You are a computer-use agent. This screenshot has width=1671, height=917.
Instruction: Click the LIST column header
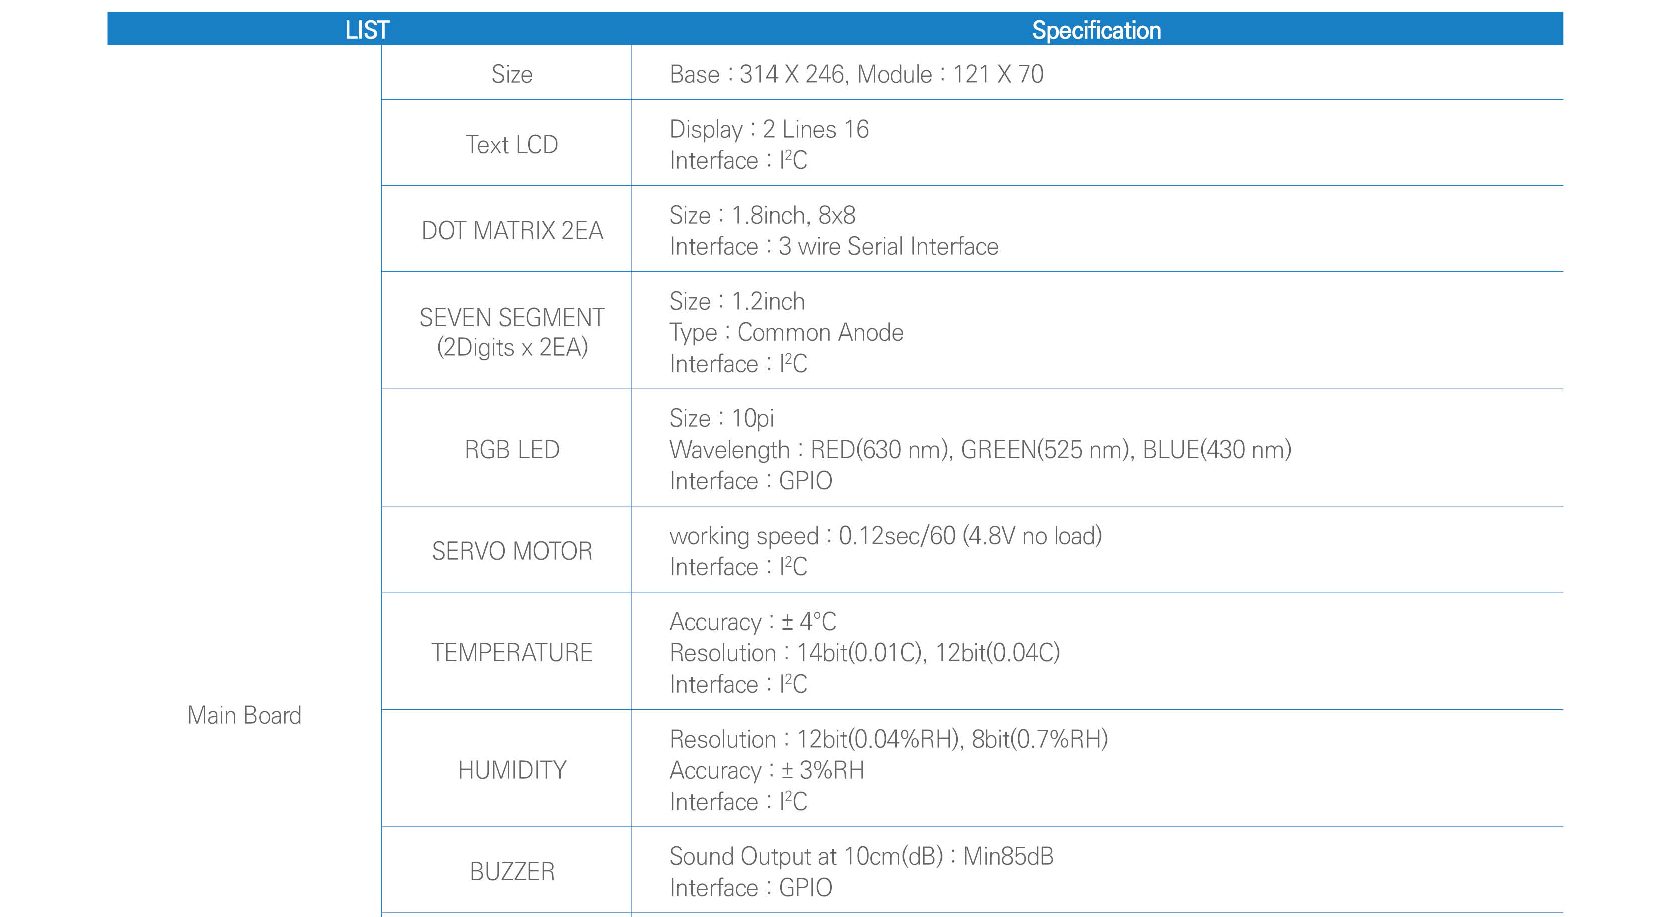pyautogui.click(x=367, y=30)
